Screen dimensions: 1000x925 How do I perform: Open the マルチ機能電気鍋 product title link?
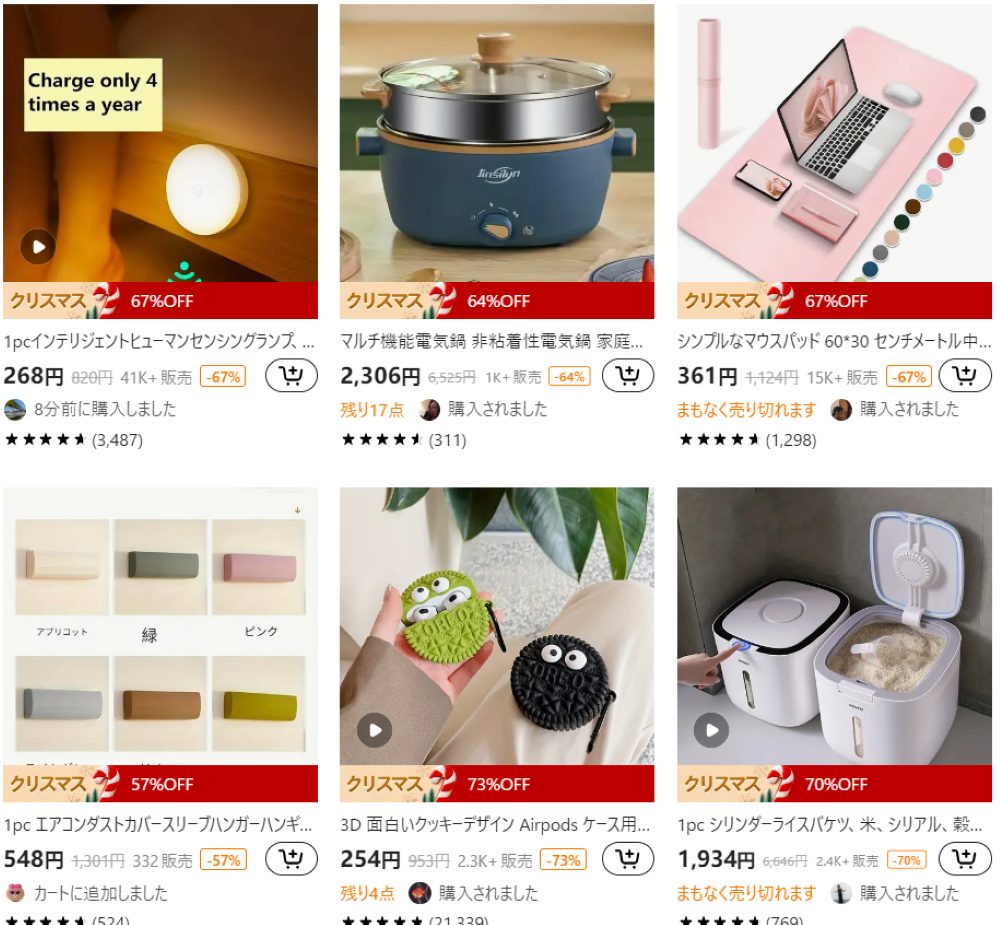coord(491,341)
